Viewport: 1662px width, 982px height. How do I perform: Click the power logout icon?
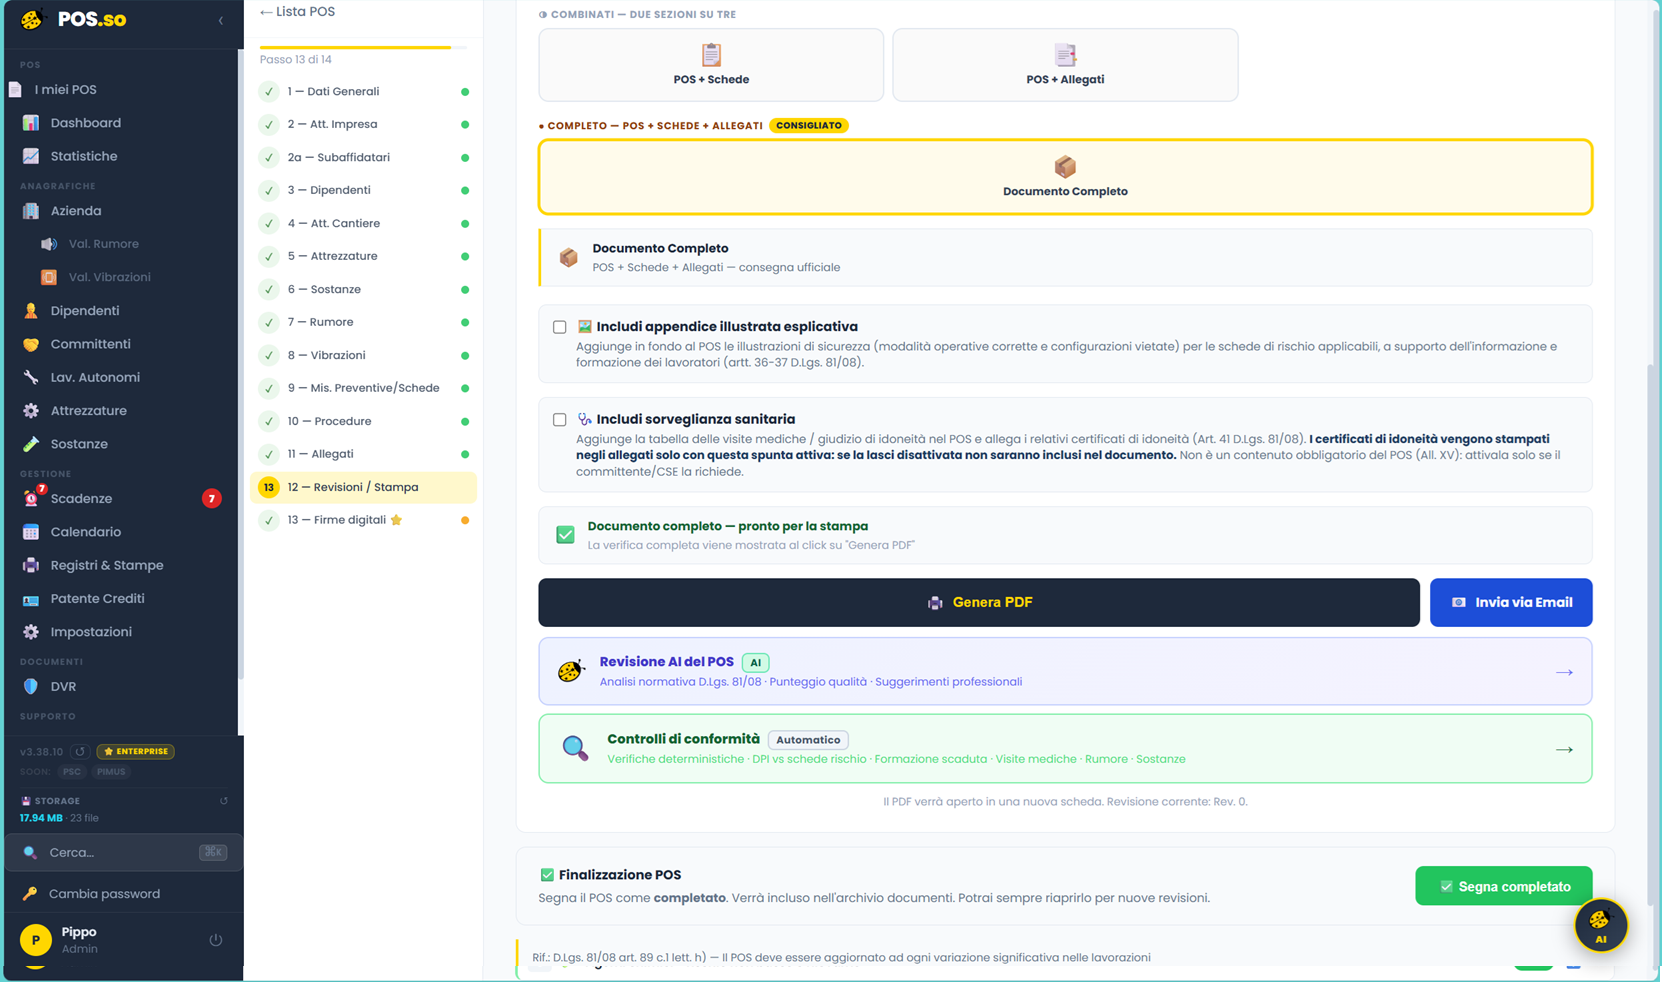tap(215, 940)
